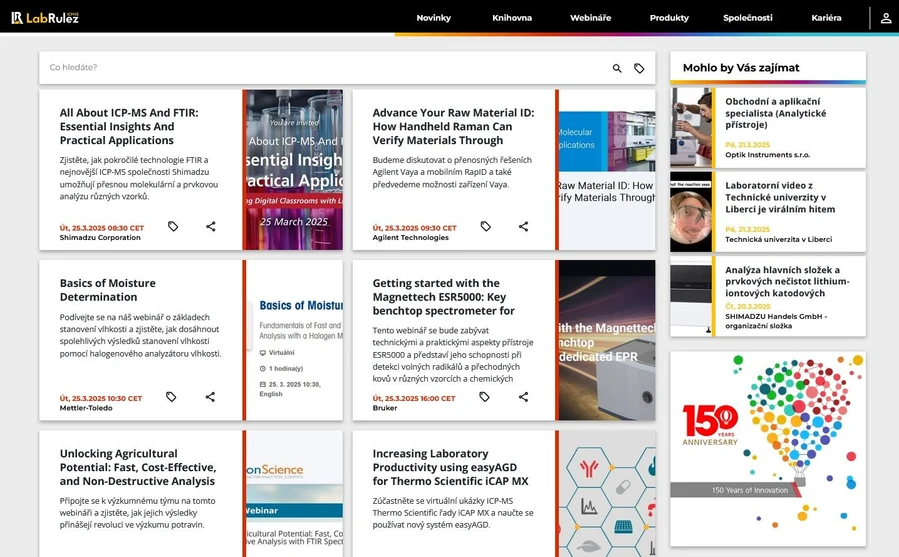Click 'Út, 25.3.2025 10:30 CET' date
Viewport: 899px width, 557px height.
101,398
